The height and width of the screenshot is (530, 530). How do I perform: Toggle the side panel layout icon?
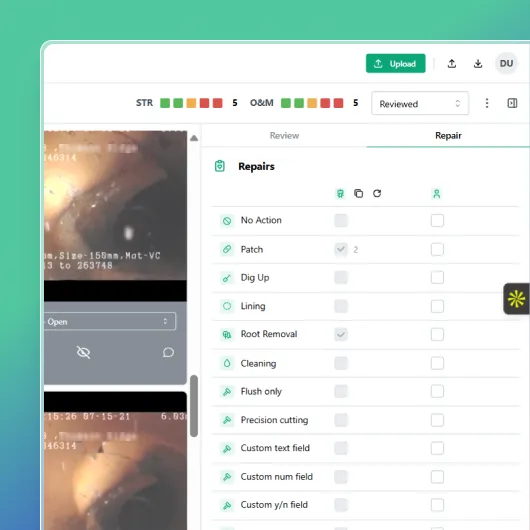(x=512, y=103)
